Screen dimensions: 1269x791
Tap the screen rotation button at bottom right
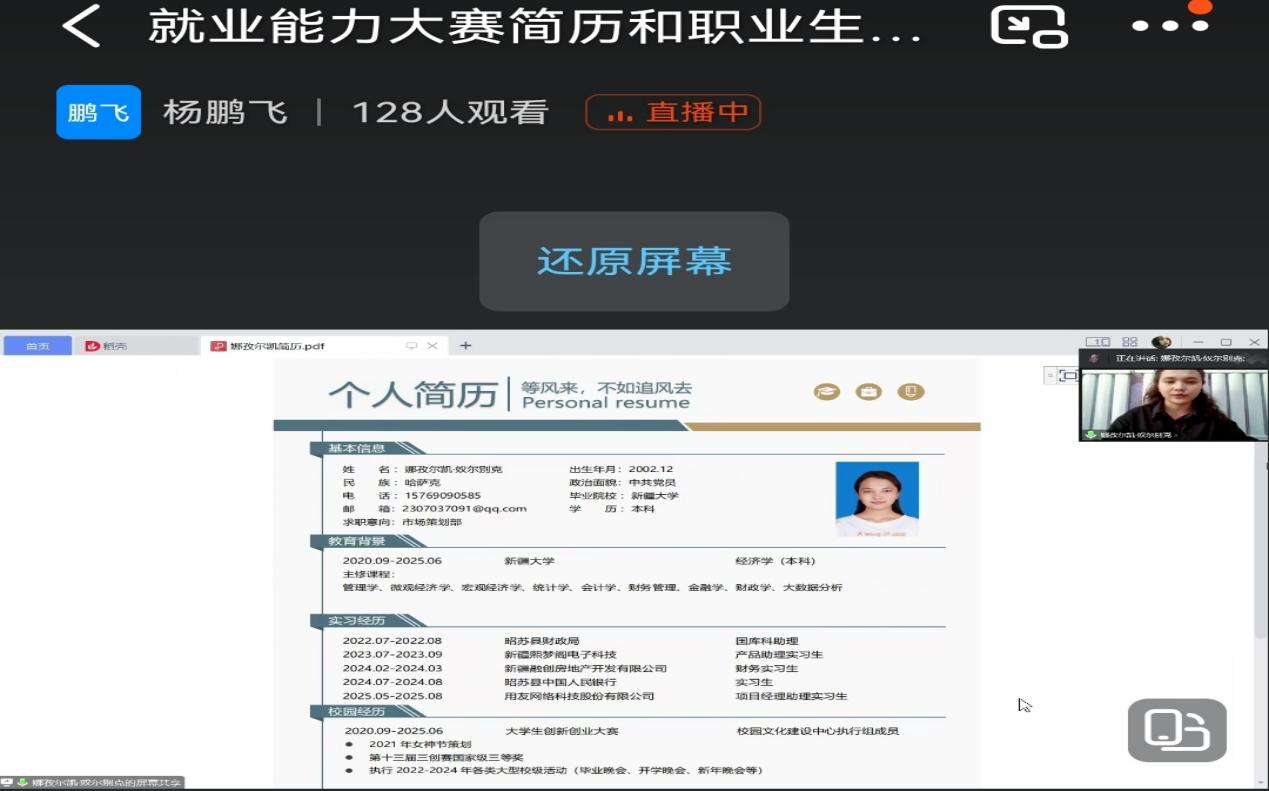click(x=1176, y=730)
